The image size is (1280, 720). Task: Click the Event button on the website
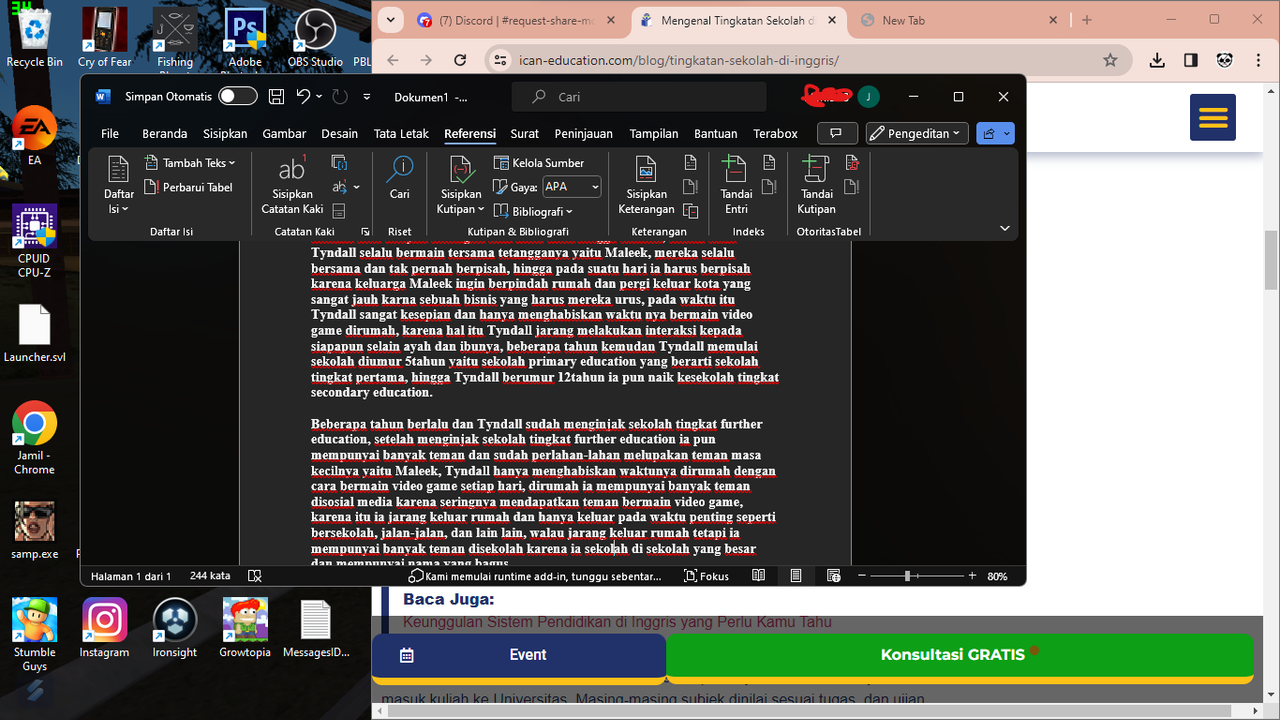518,655
